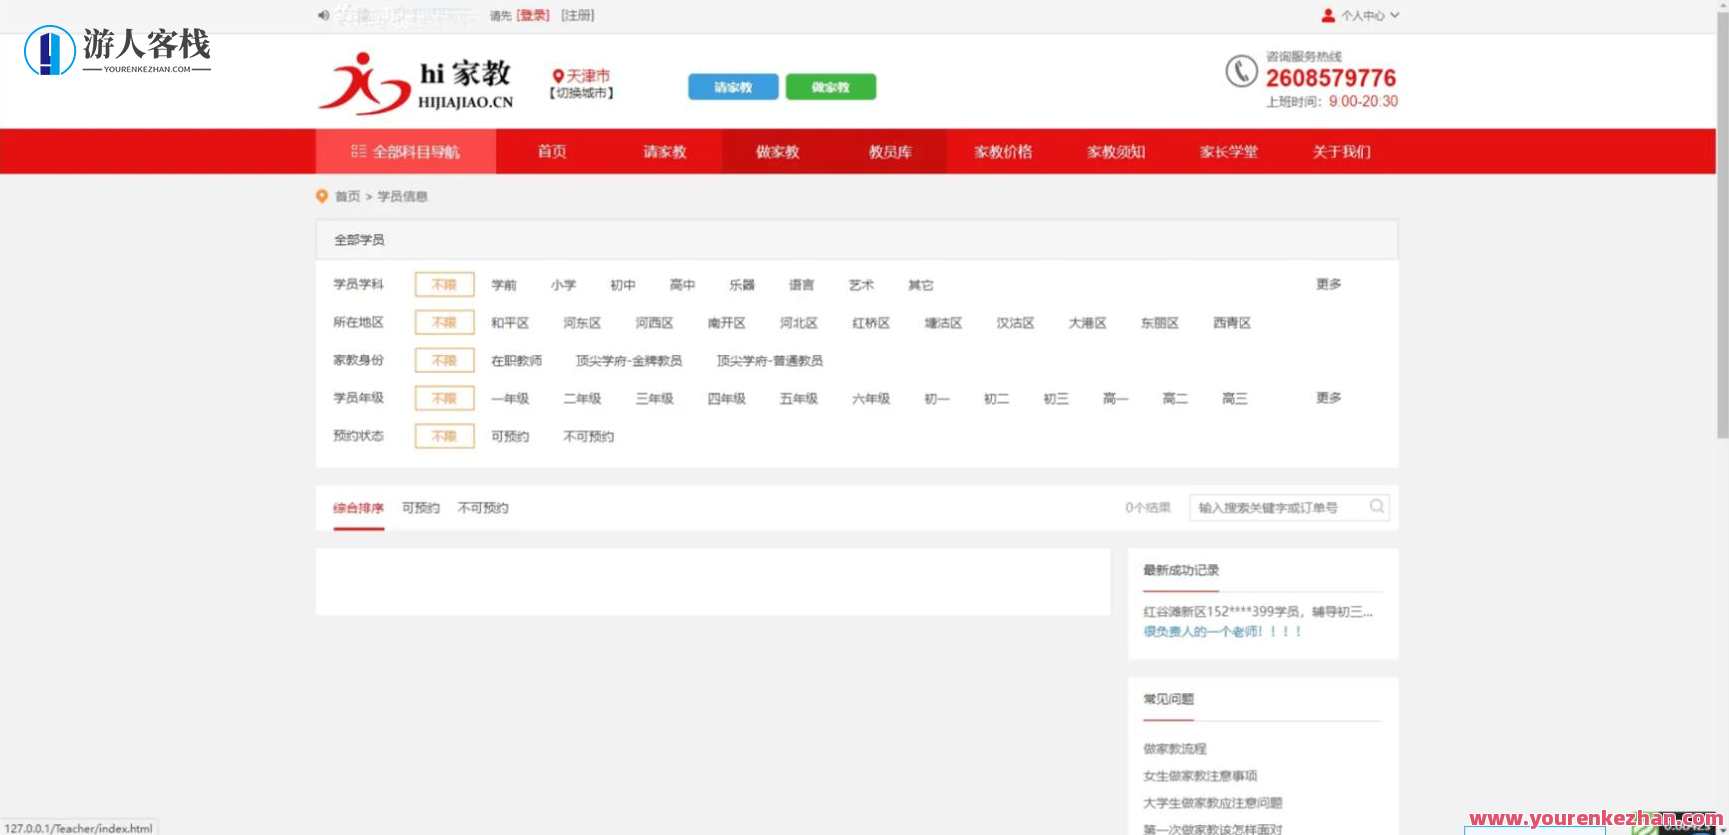Viewport: 1729px width, 835px height.
Task: Open the 全部科目导航 menu
Action: [405, 152]
